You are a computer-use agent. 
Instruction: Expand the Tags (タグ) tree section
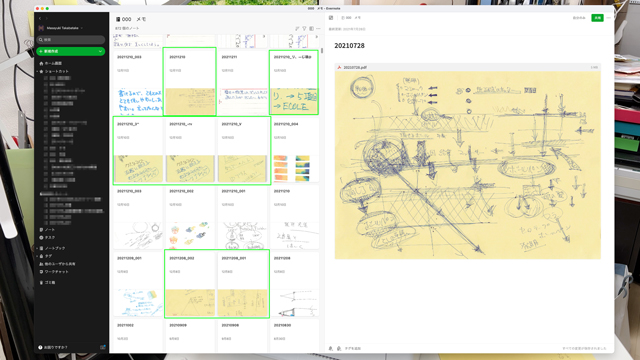[x=37, y=256]
